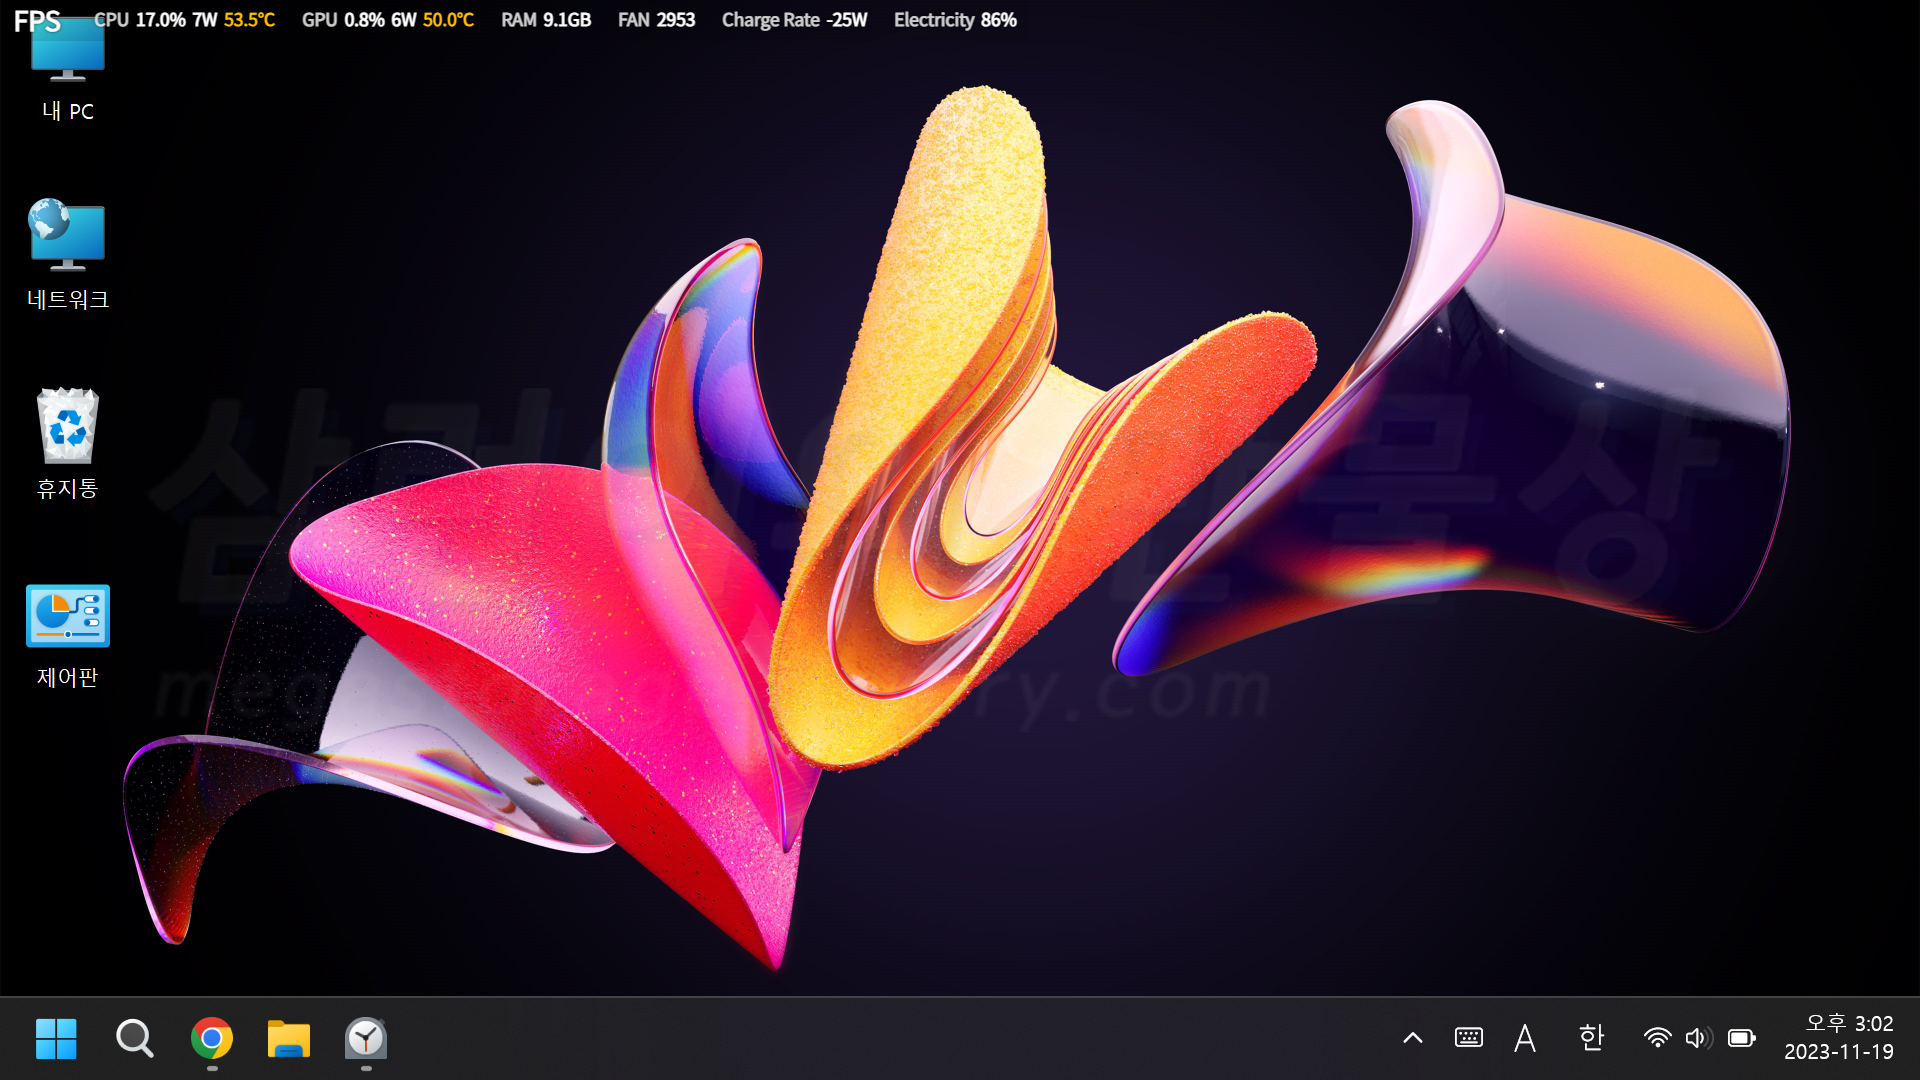Toggle the IME English A mode indicator
This screenshot has width=1920, height=1080.
click(1524, 1038)
